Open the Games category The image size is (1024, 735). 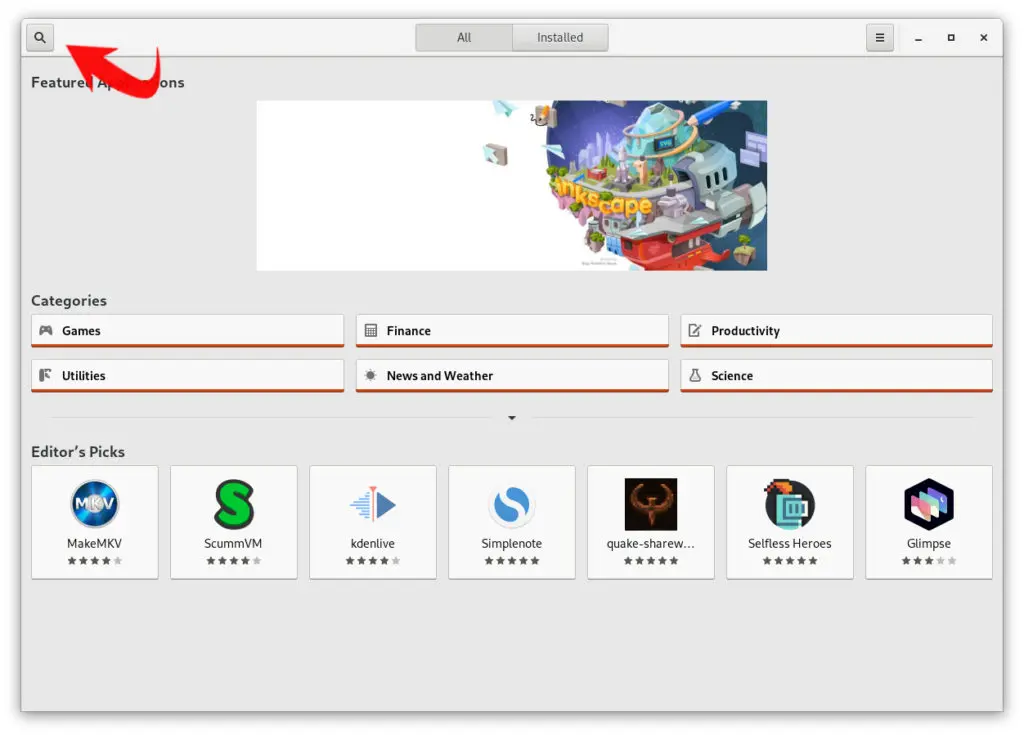click(x=187, y=331)
